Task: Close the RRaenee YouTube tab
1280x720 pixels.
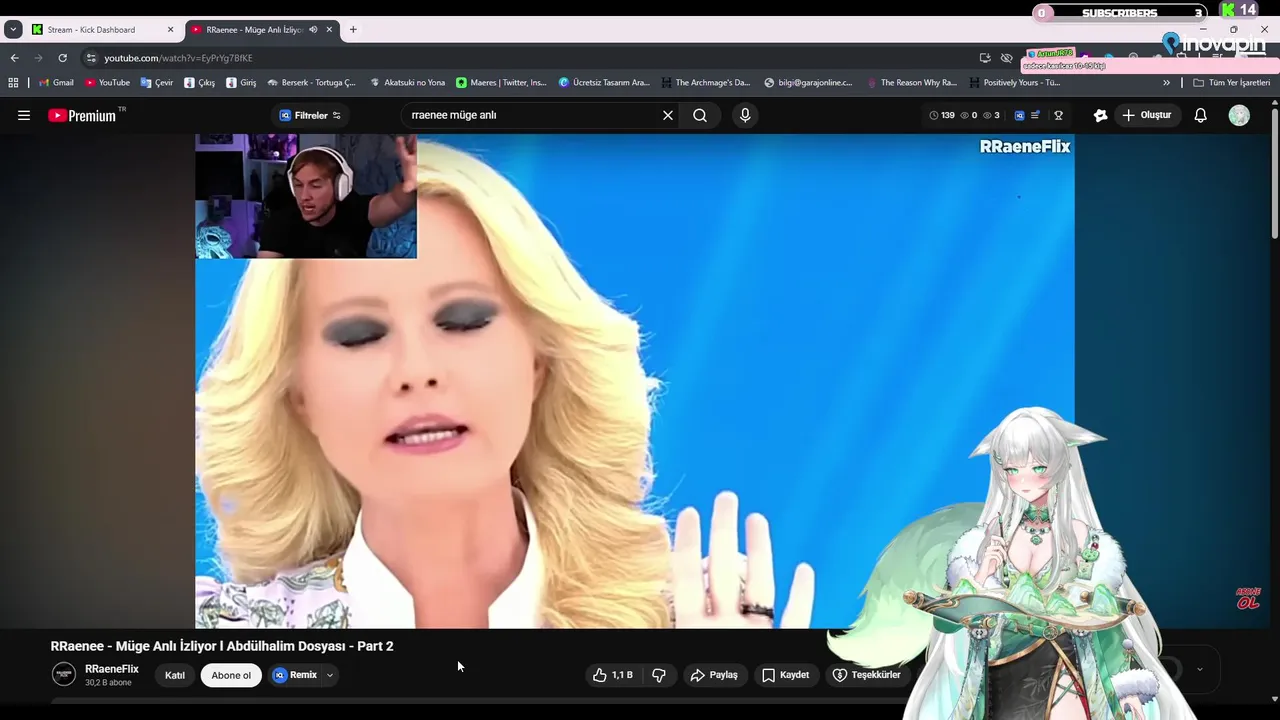Action: 329,30
